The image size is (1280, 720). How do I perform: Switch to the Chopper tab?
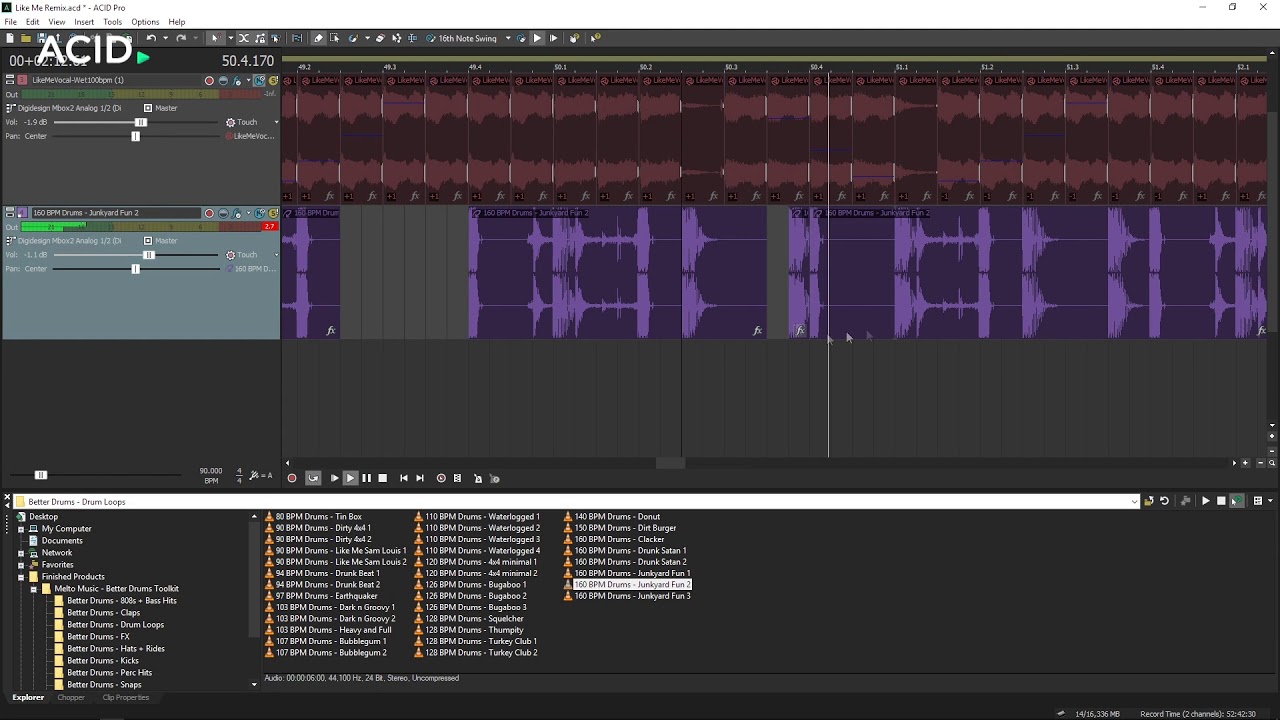tap(71, 697)
